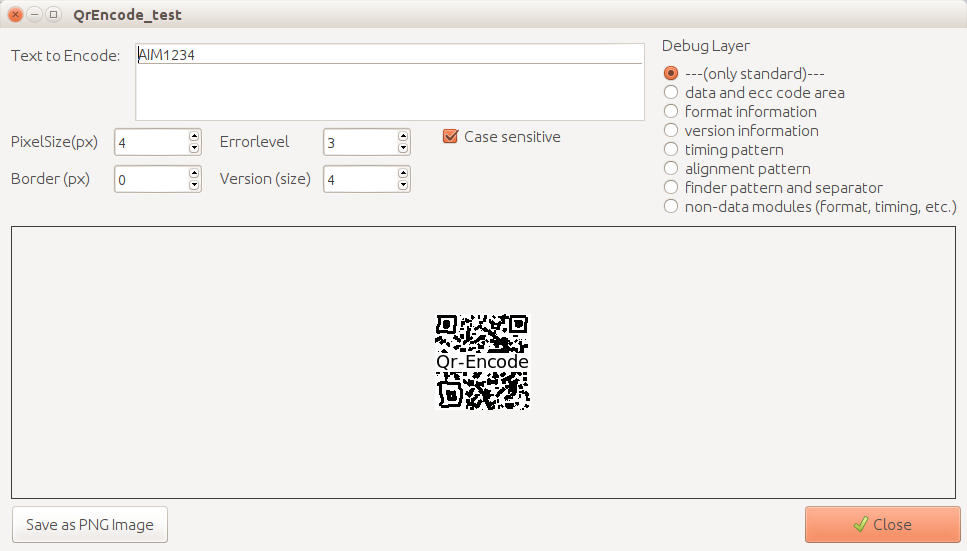
Task: Select version information radio button
Action: pos(671,131)
